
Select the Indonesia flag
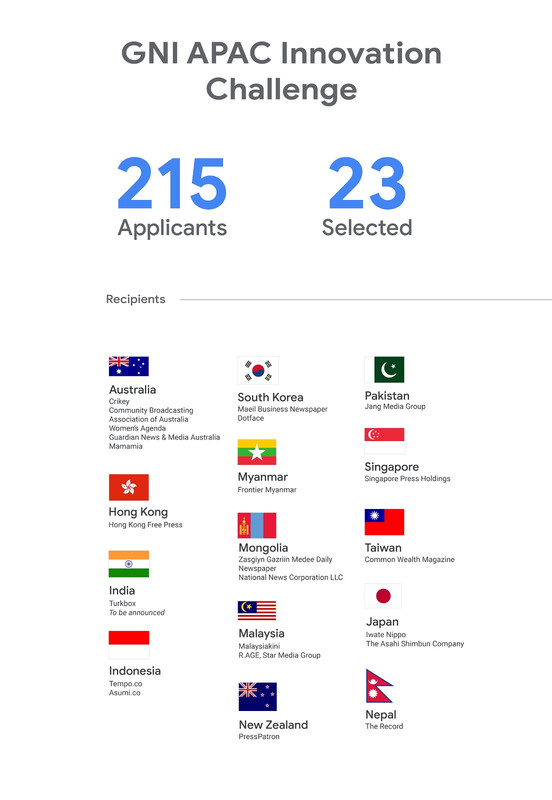point(129,644)
